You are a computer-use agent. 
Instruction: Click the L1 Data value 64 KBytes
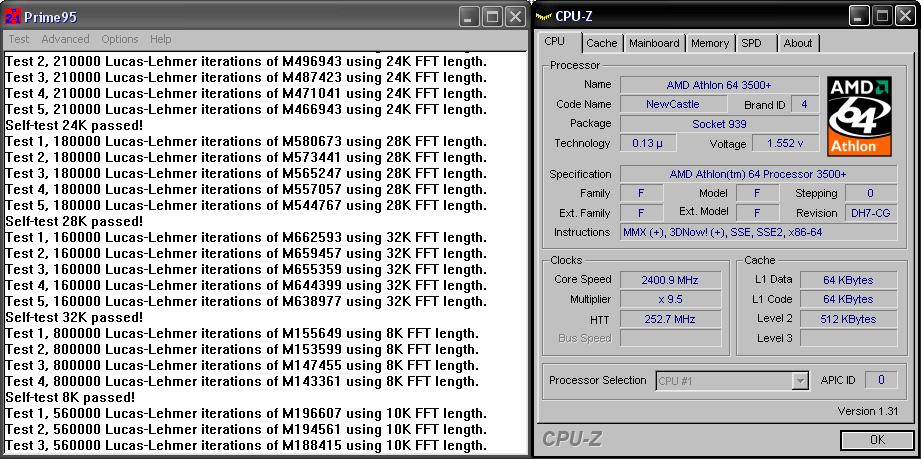click(849, 280)
